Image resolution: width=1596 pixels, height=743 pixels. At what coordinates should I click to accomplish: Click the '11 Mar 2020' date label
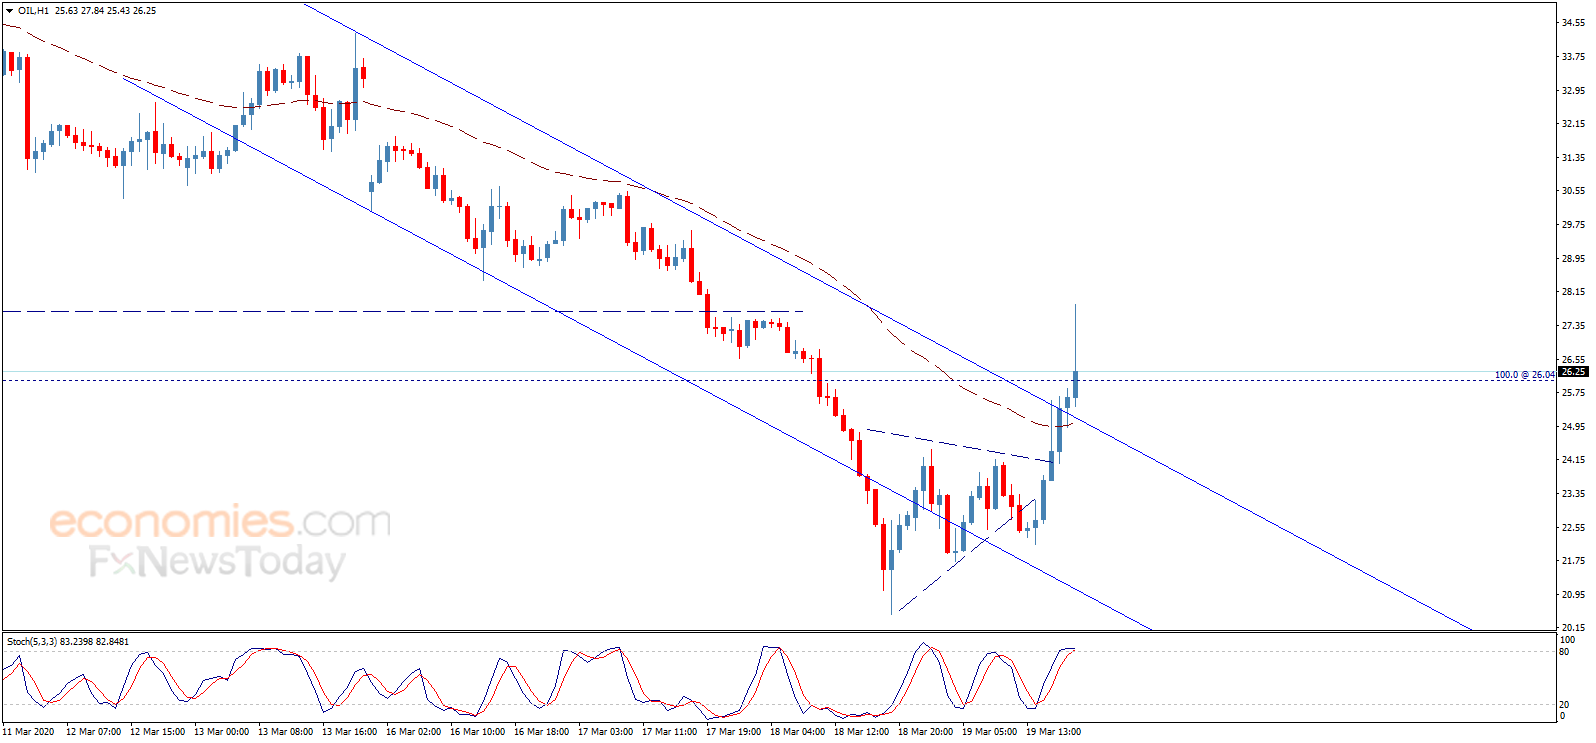point(28,732)
